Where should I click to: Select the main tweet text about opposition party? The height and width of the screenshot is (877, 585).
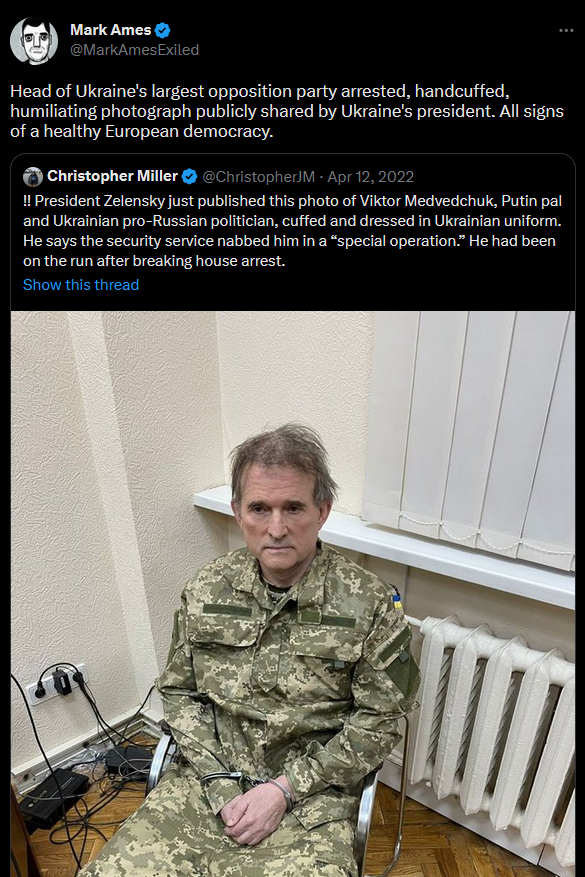pos(287,111)
